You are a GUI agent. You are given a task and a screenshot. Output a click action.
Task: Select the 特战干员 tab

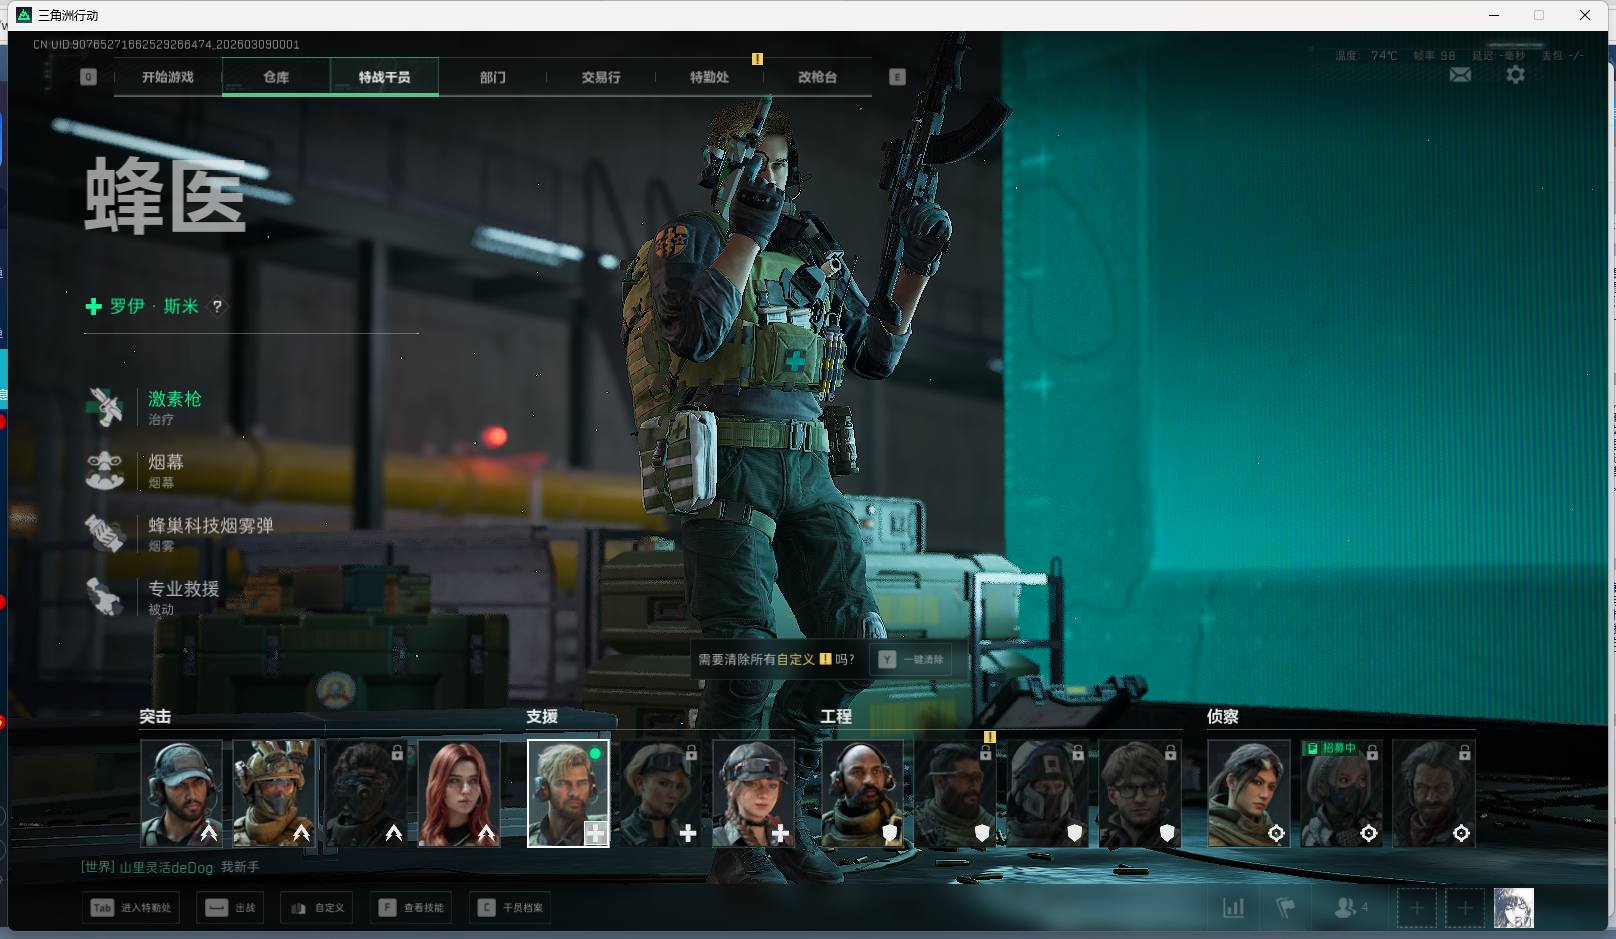(x=384, y=77)
